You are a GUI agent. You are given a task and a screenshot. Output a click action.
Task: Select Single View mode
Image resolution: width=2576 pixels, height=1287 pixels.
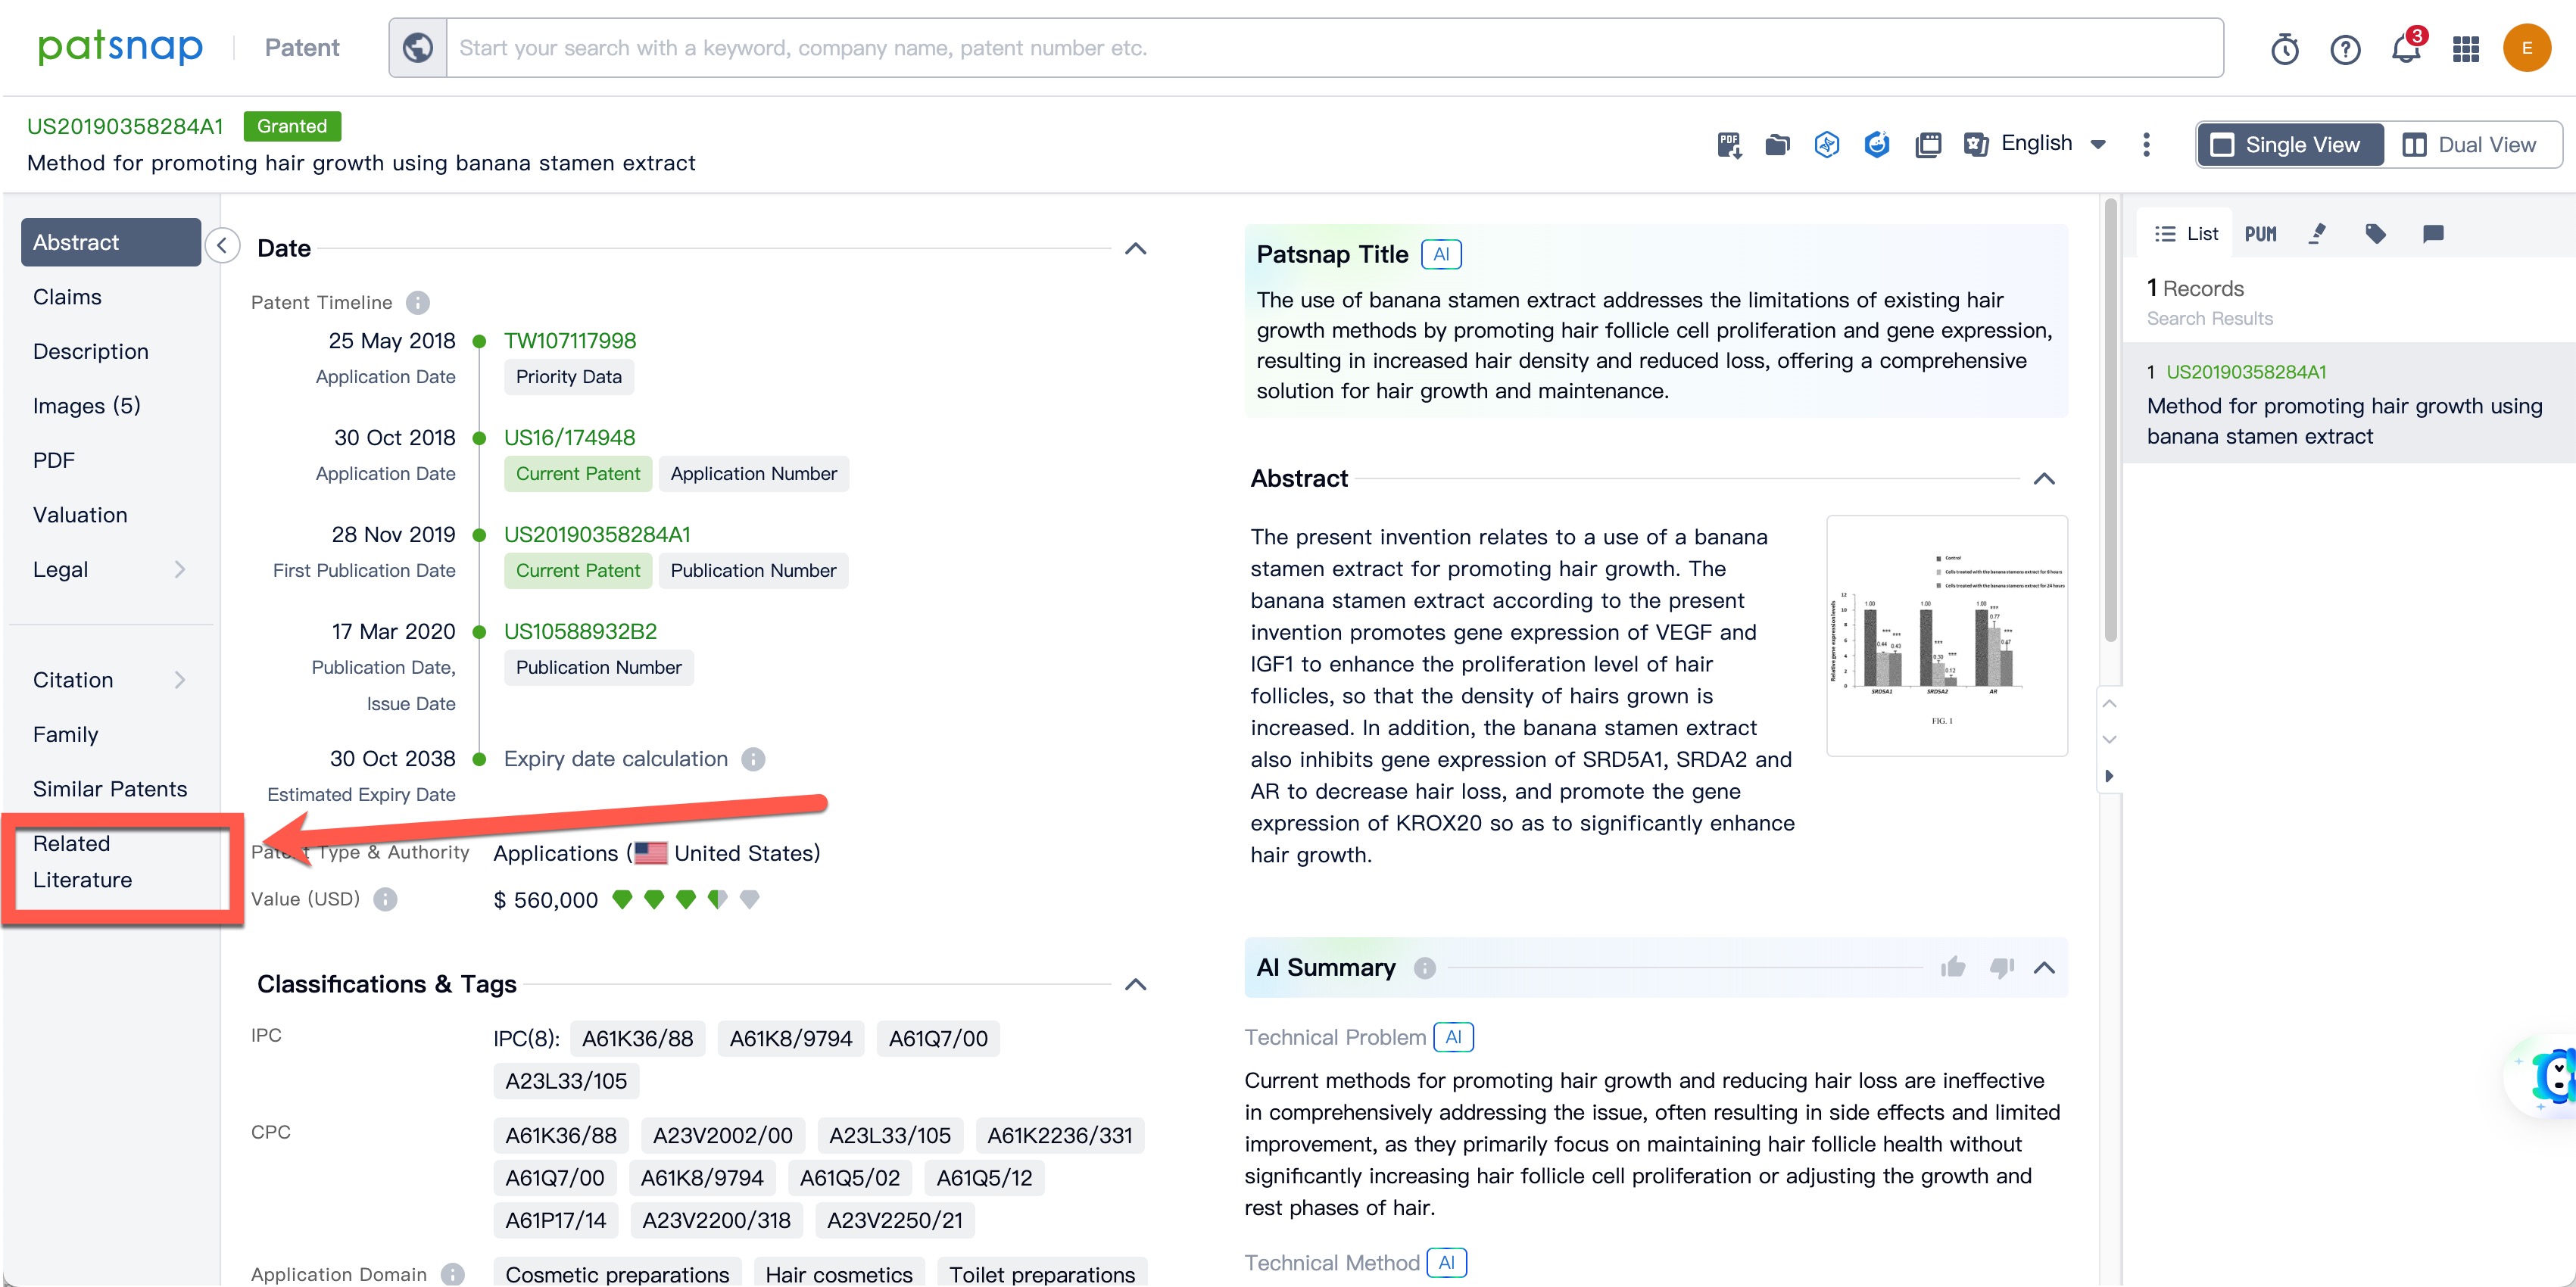pos(2287,145)
